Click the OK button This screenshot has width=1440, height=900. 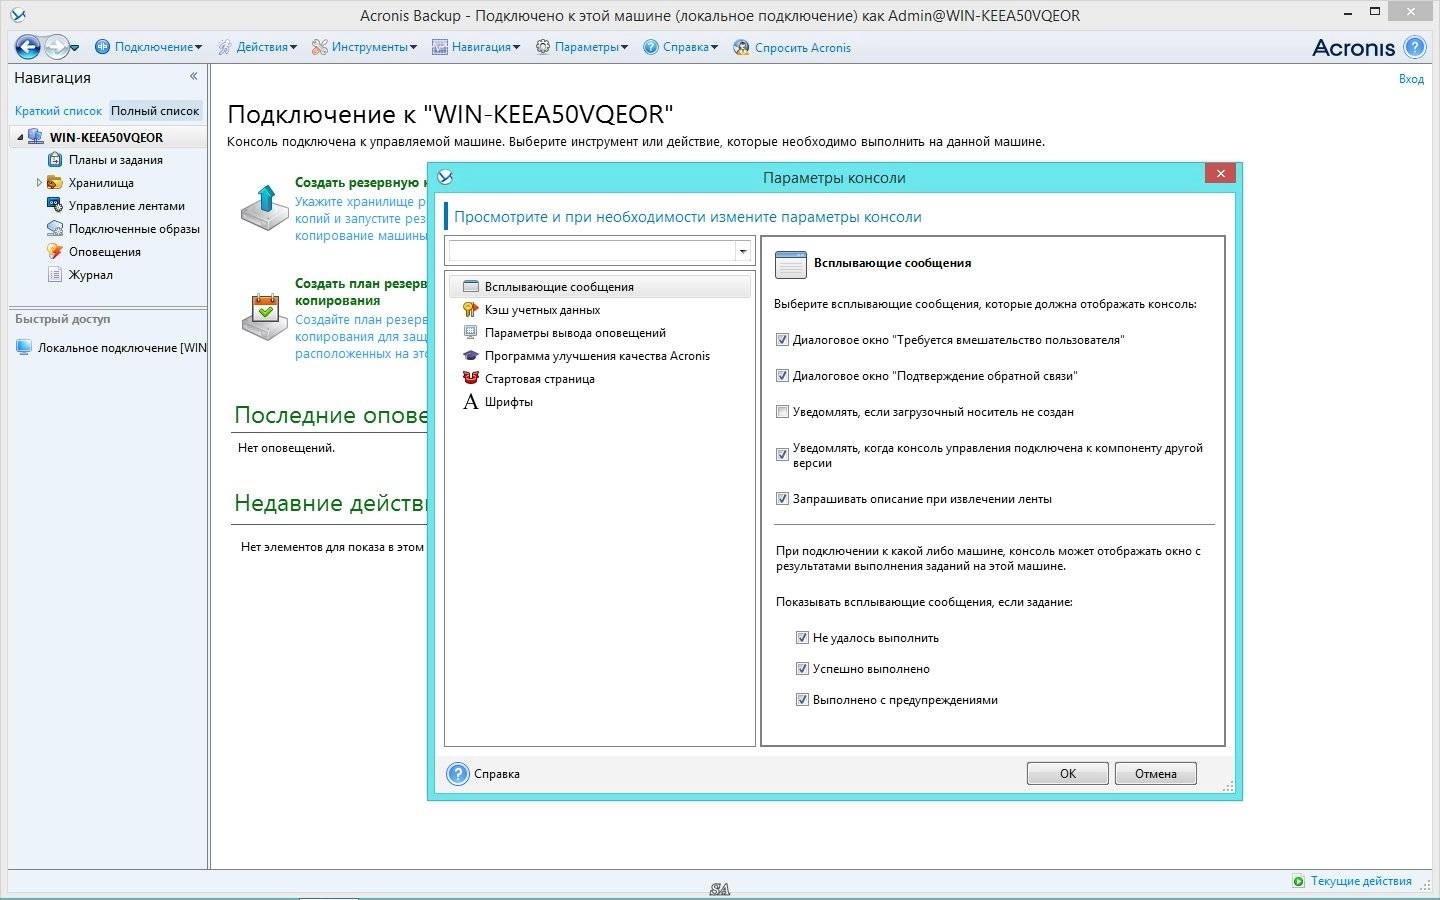1068,773
